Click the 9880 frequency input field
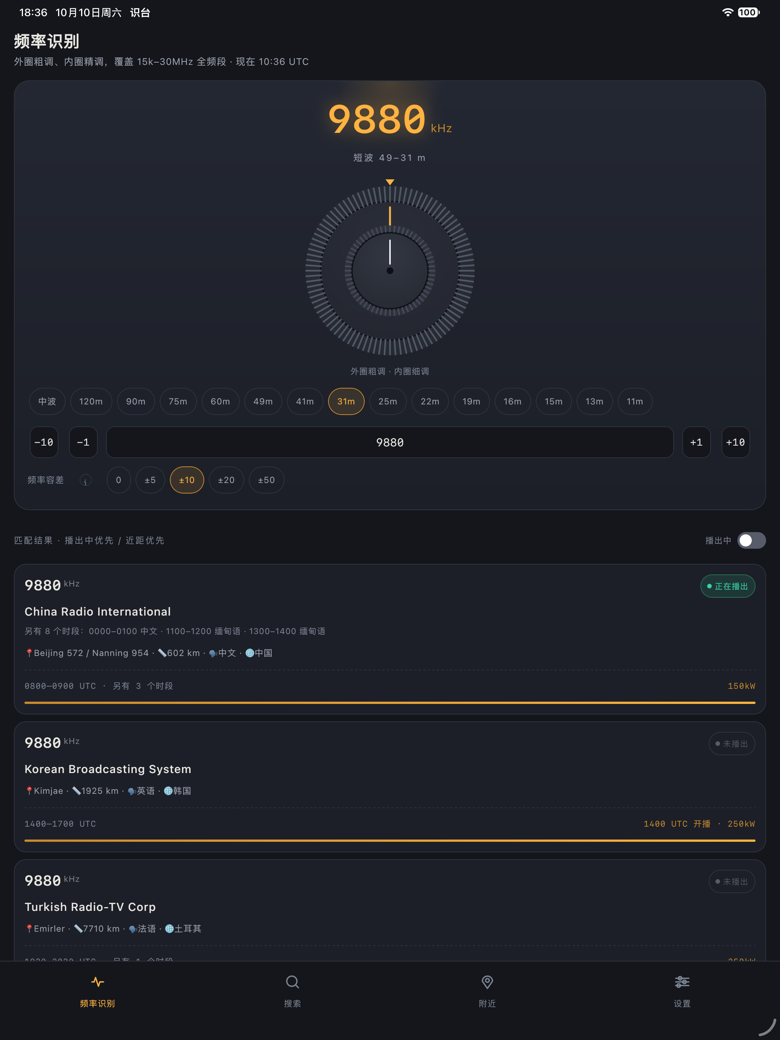The image size is (780, 1040). (390, 442)
